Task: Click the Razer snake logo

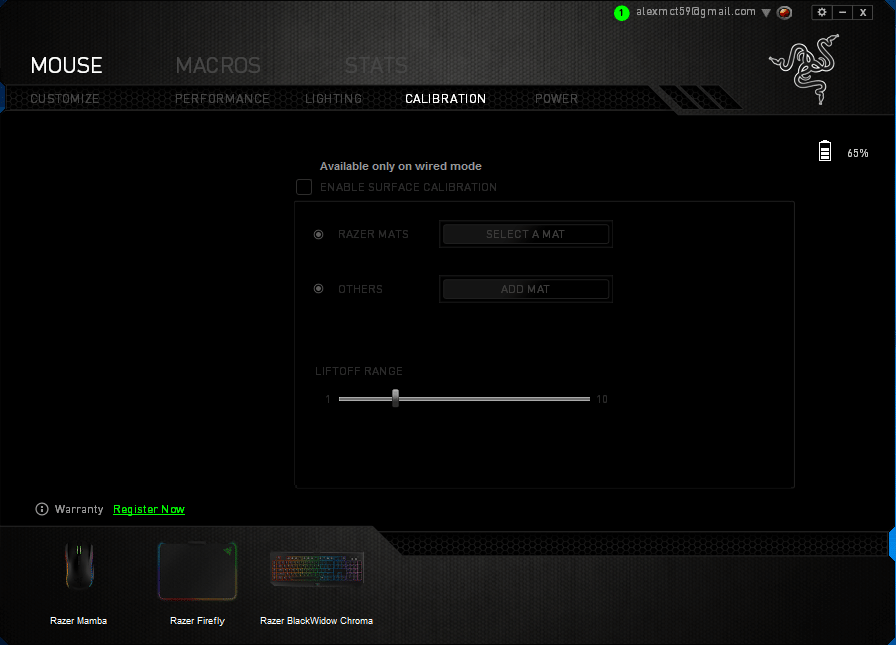Action: 805,69
